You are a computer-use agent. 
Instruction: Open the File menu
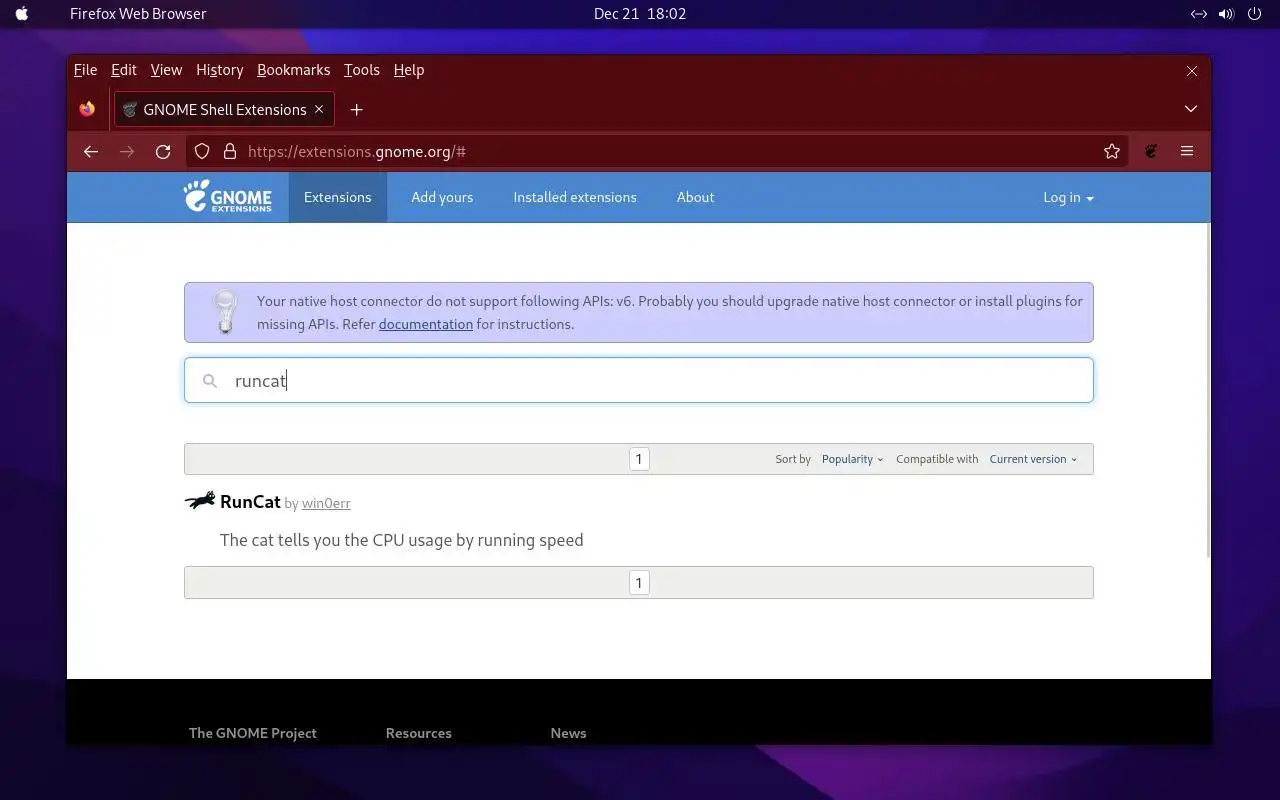point(85,70)
